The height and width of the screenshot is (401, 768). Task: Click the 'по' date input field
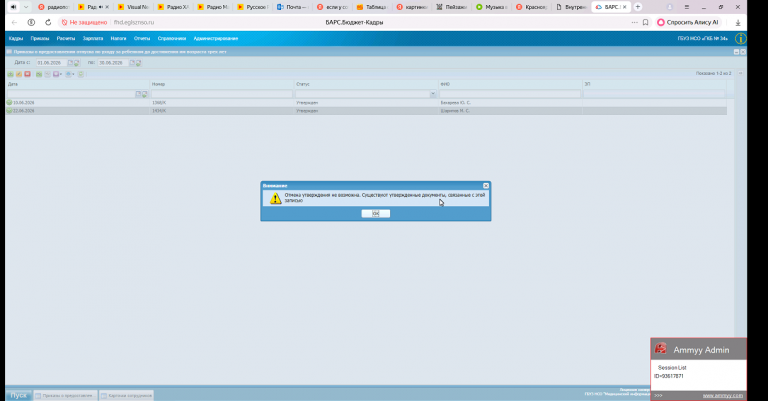pyautogui.click(x=113, y=63)
